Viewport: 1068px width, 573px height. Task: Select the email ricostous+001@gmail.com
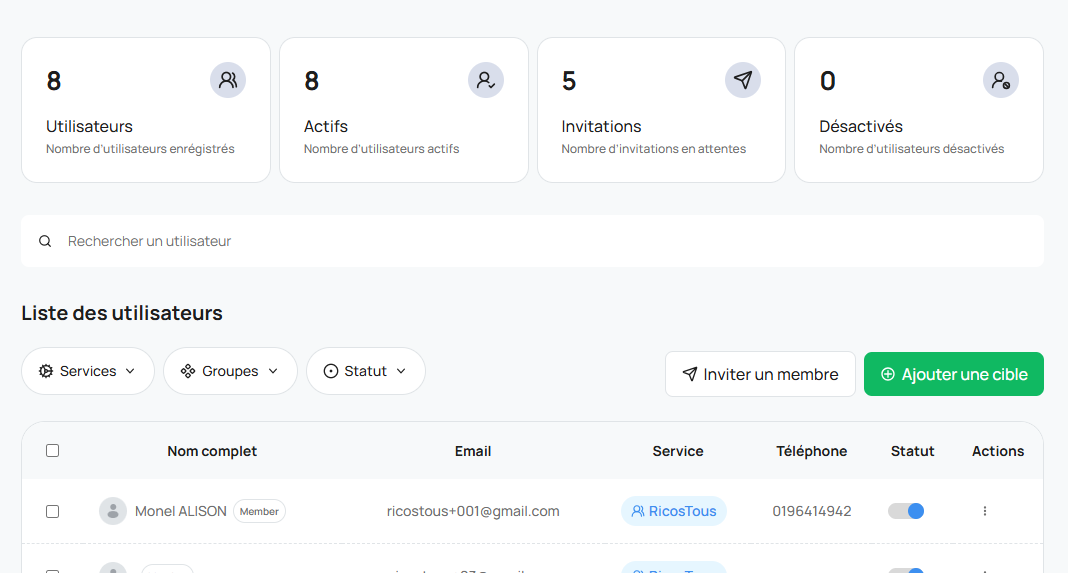tap(473, 511)
